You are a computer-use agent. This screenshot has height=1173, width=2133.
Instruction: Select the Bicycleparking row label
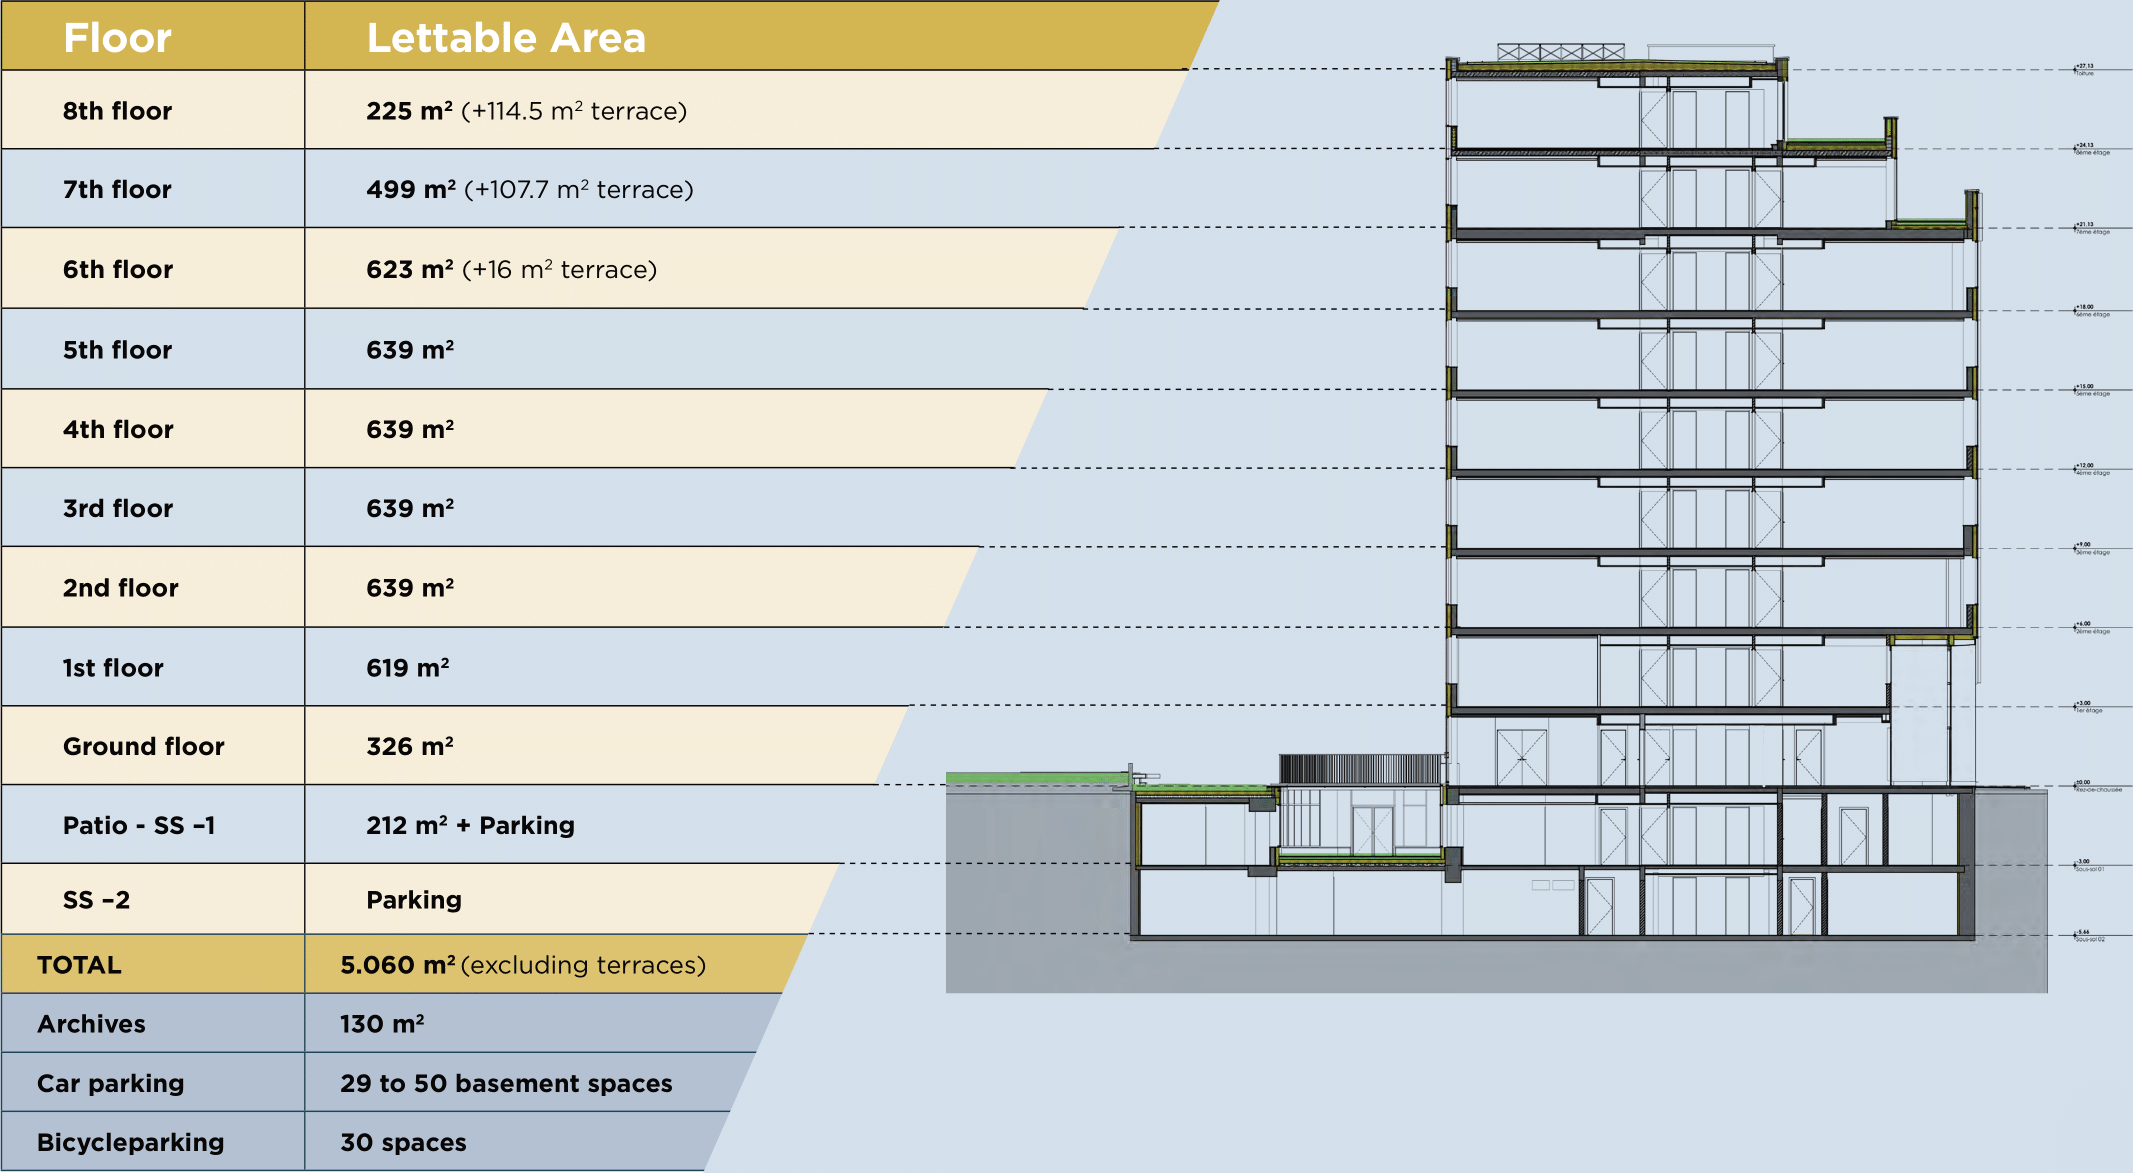click(x=130, y=1142)
